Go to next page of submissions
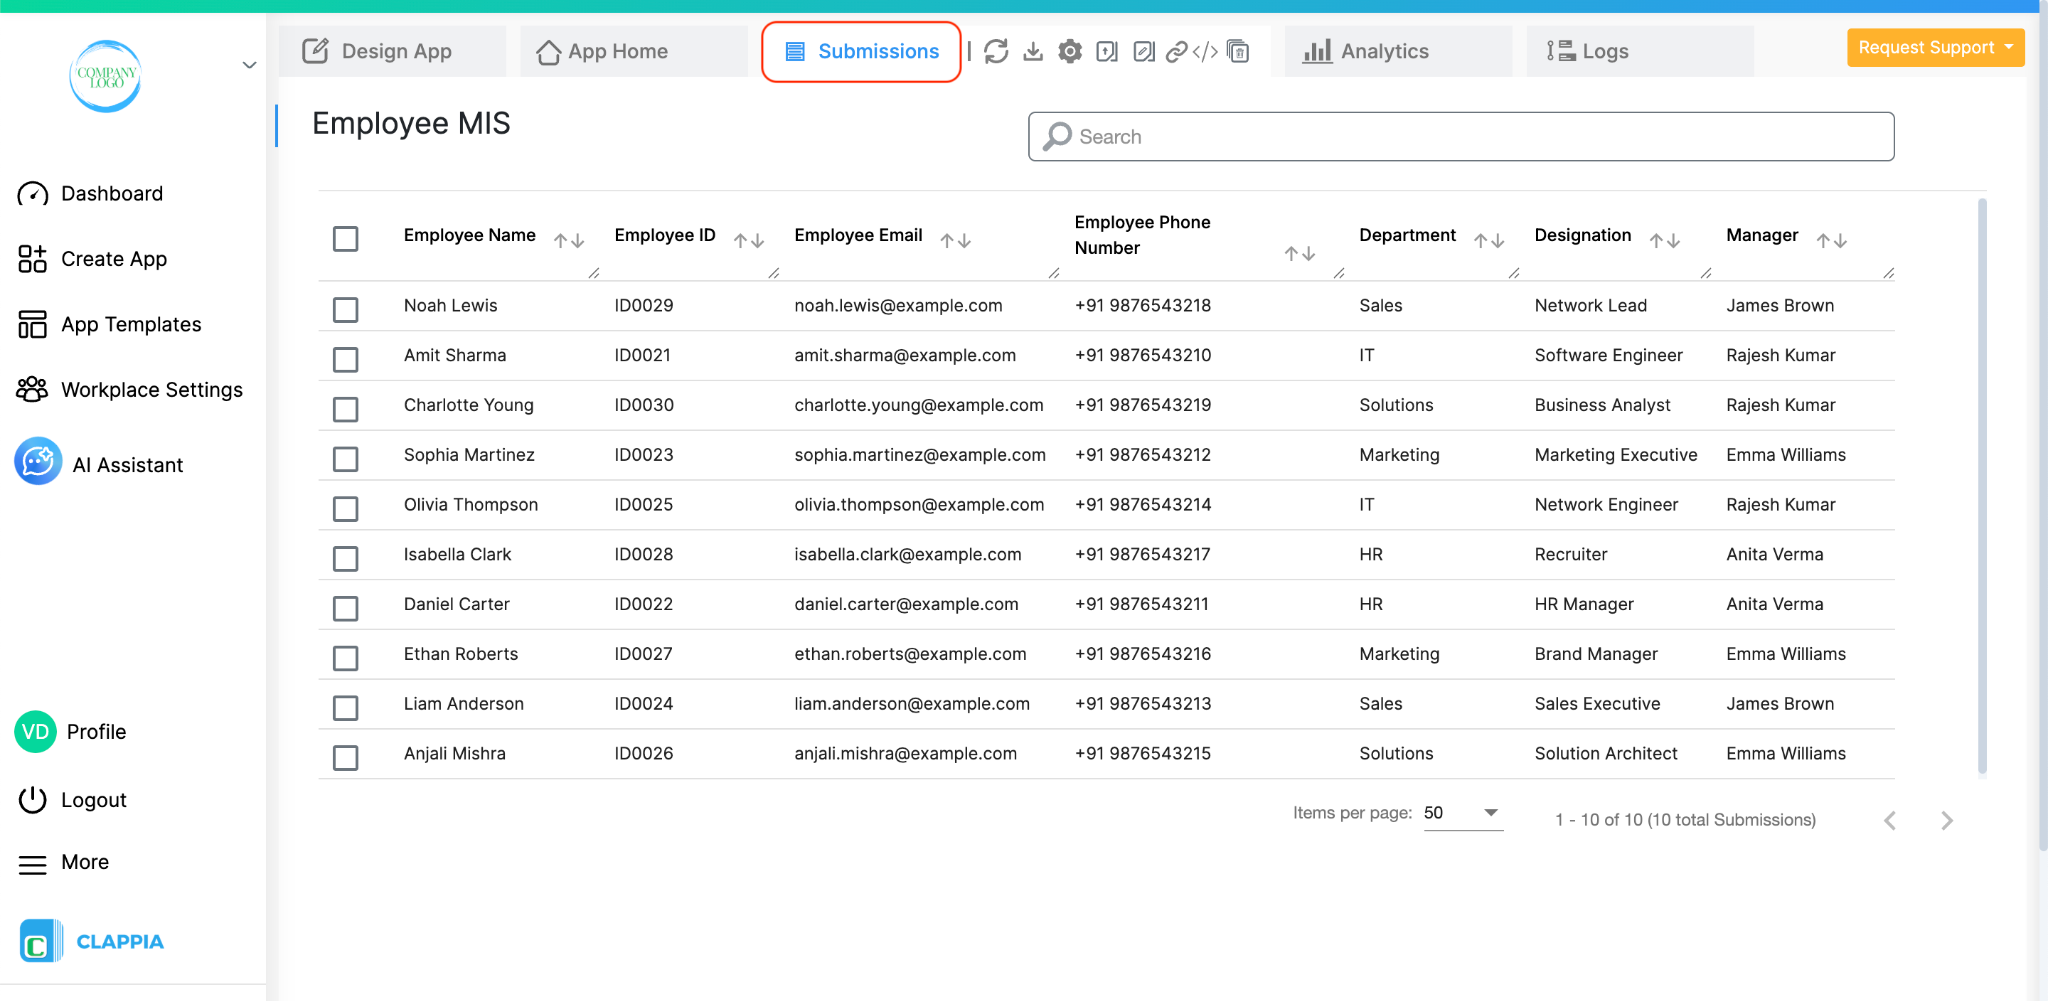 pos(1947,821)
